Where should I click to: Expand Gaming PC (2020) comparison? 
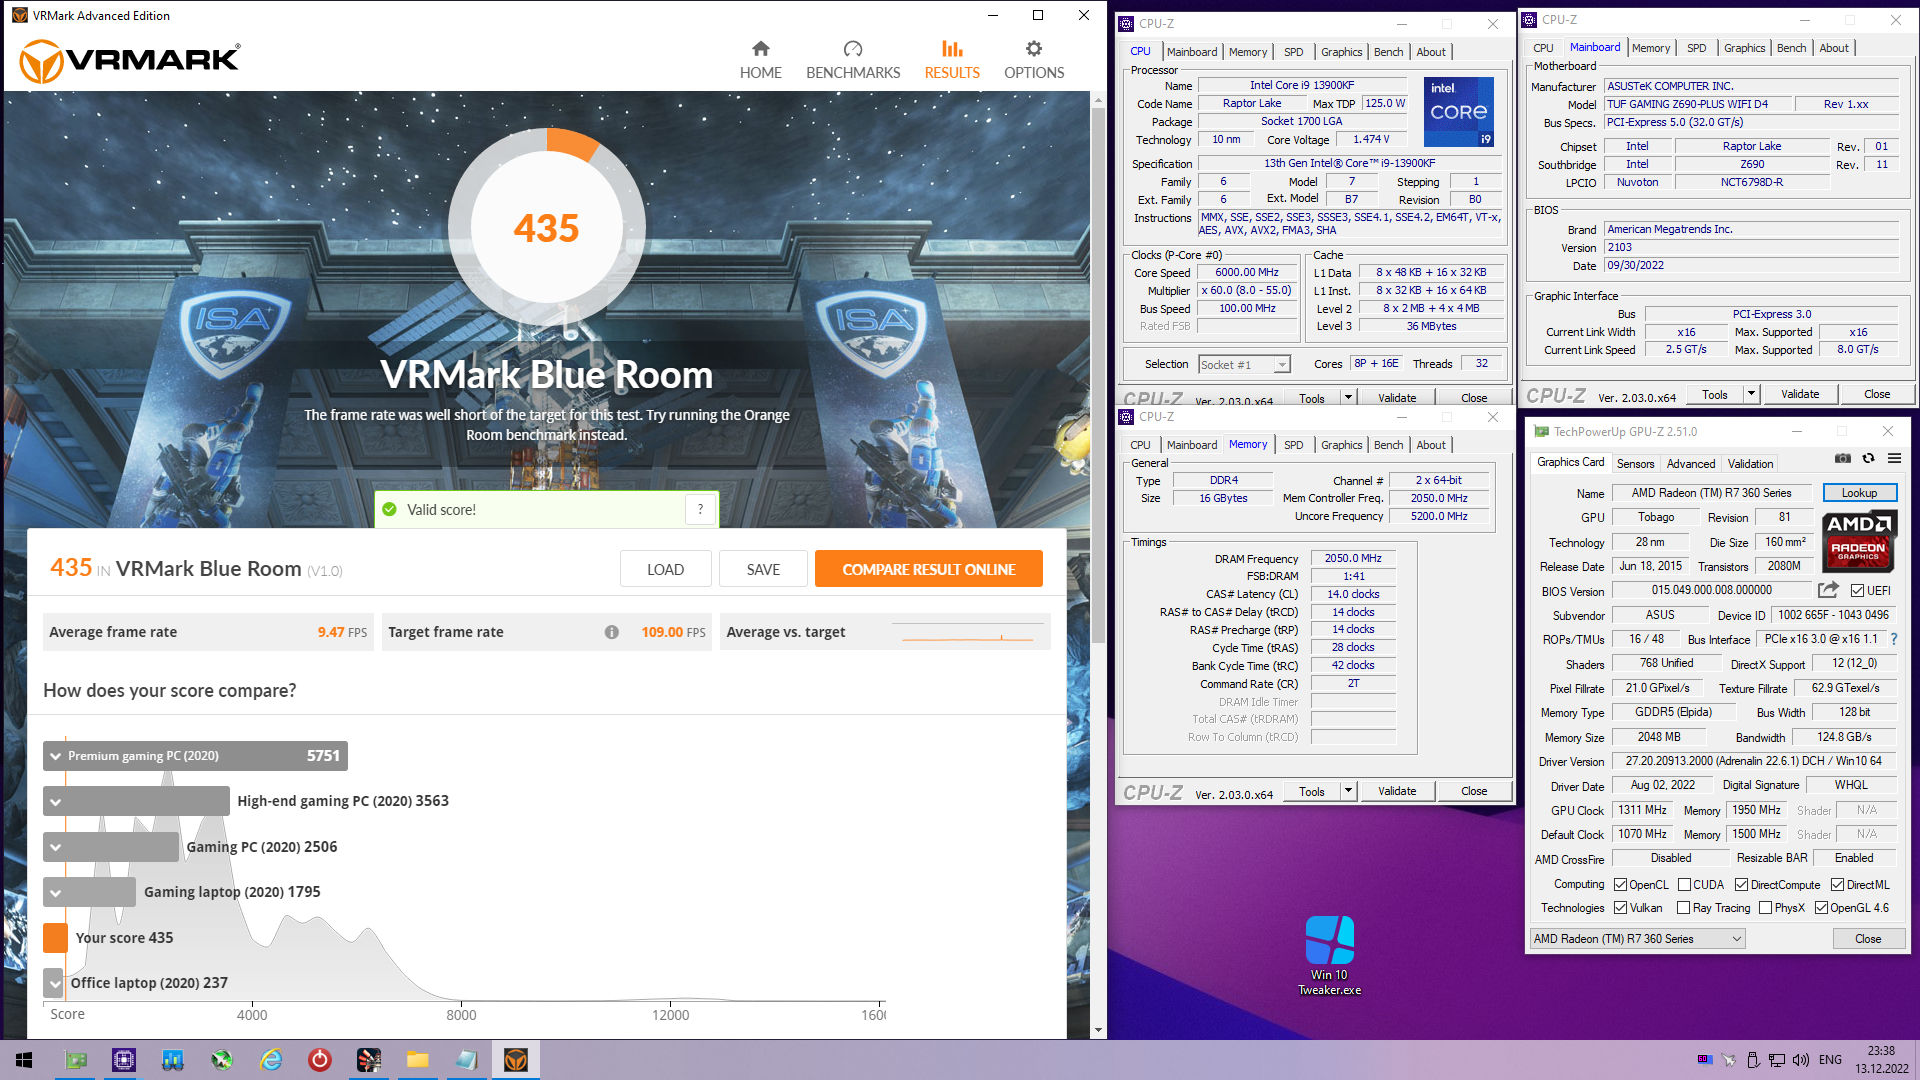(x=56, y=847)
